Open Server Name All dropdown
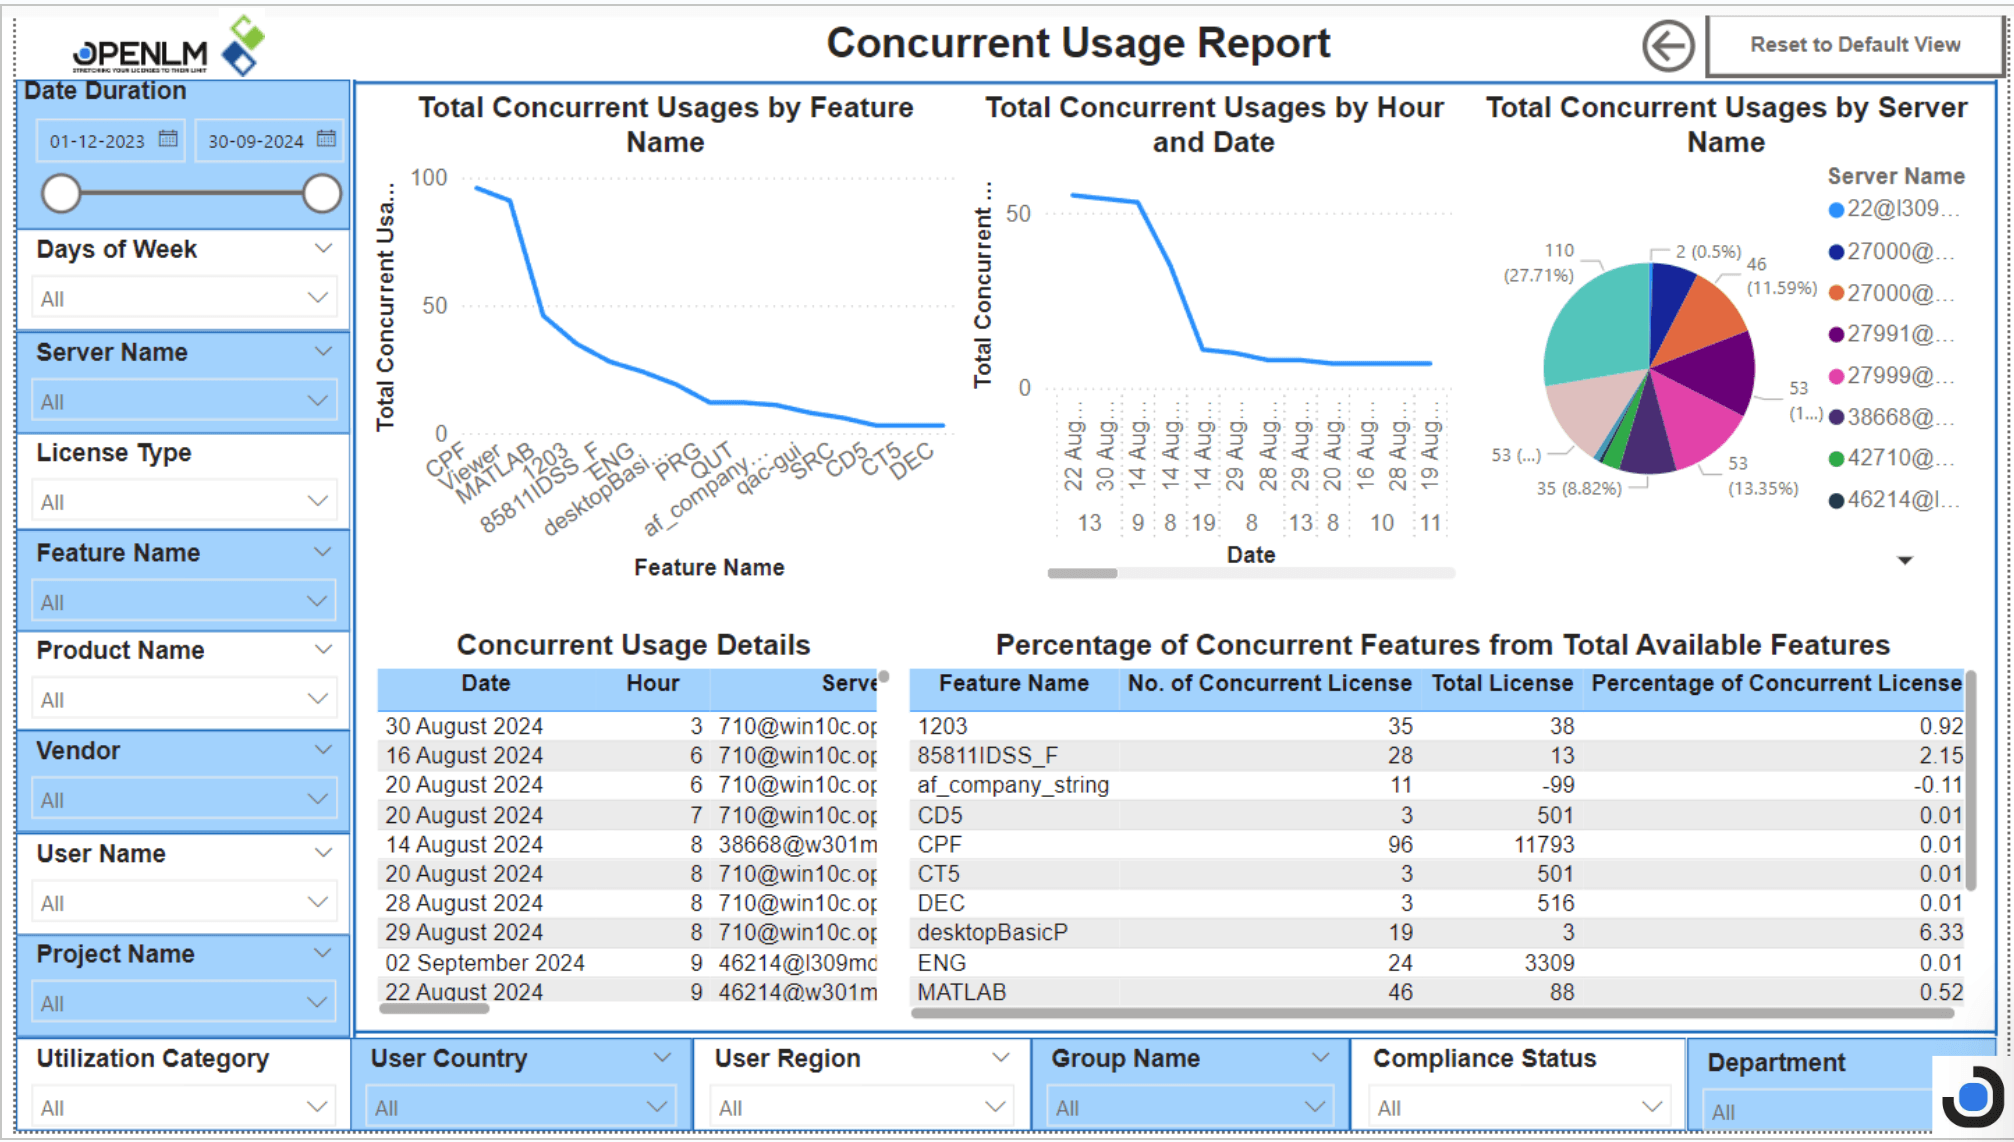The image size is (2014, 1142). click(x=184, y=401)
